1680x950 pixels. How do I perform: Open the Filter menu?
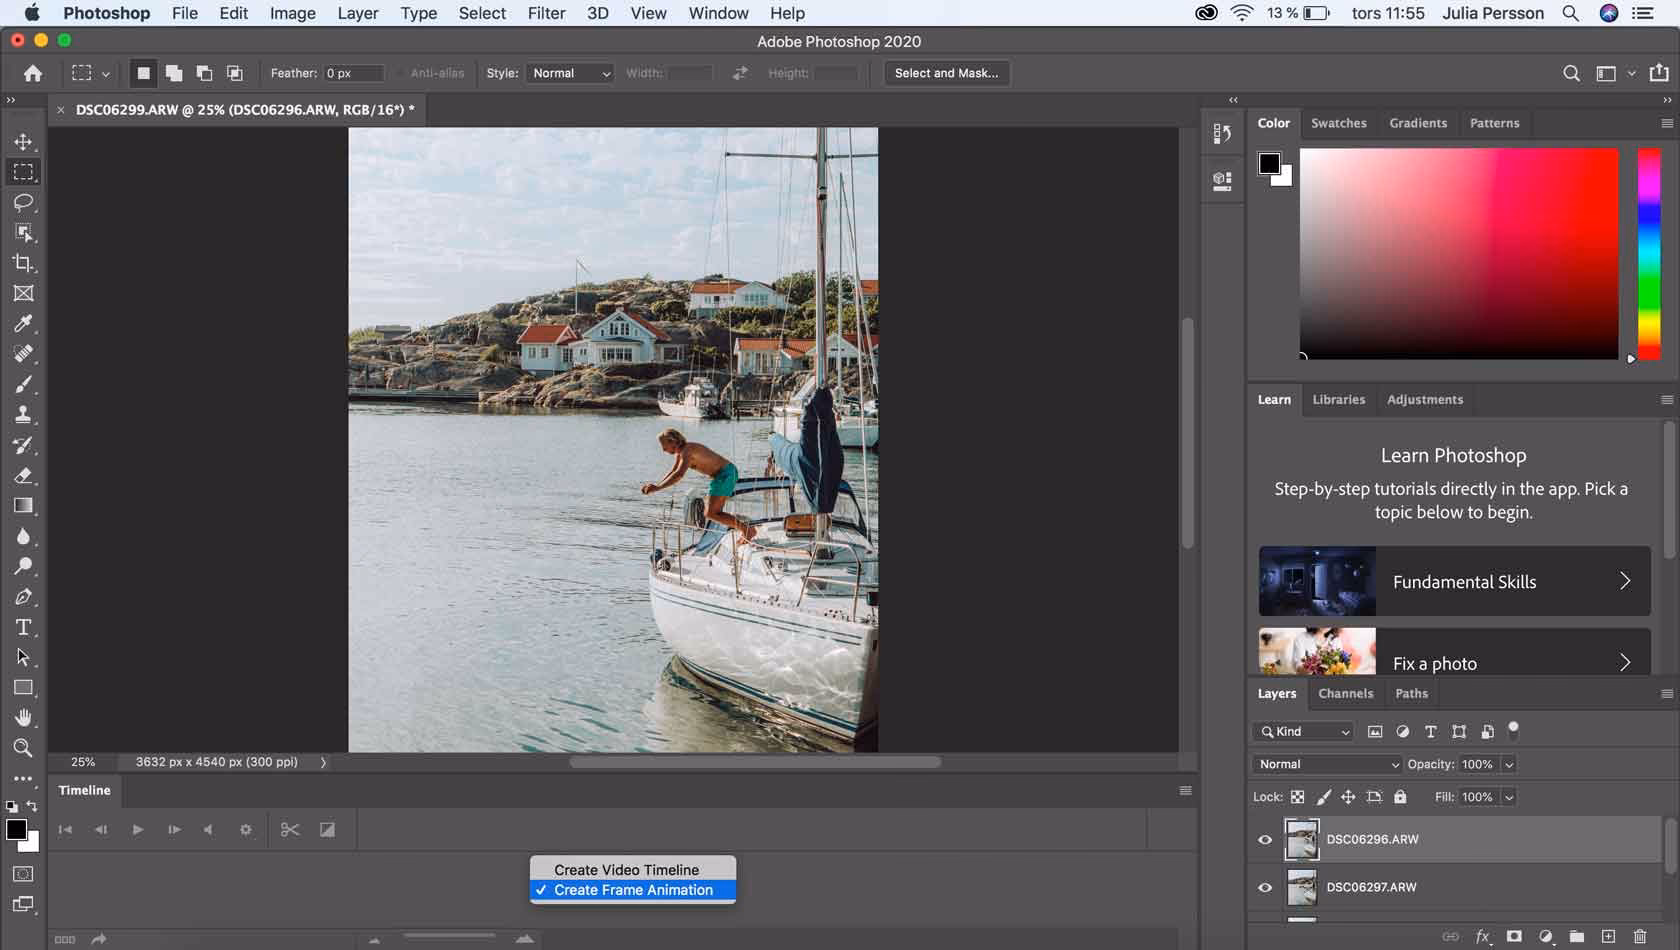point(546,13)
